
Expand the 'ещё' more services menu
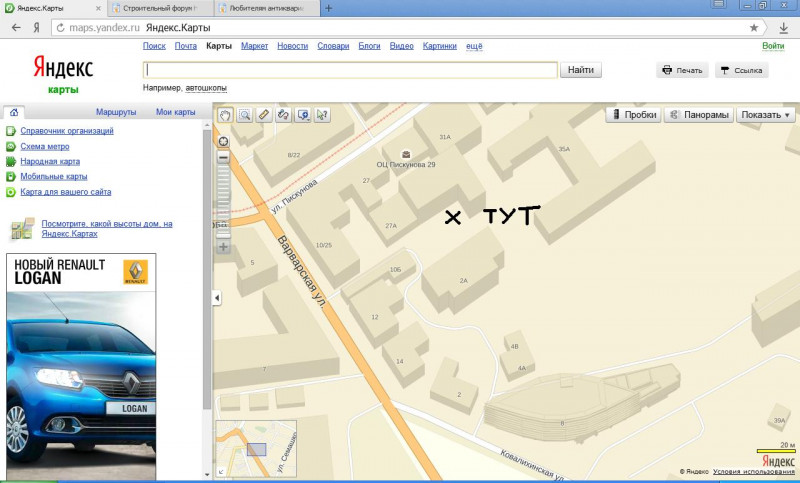click(x=475, y=46)
